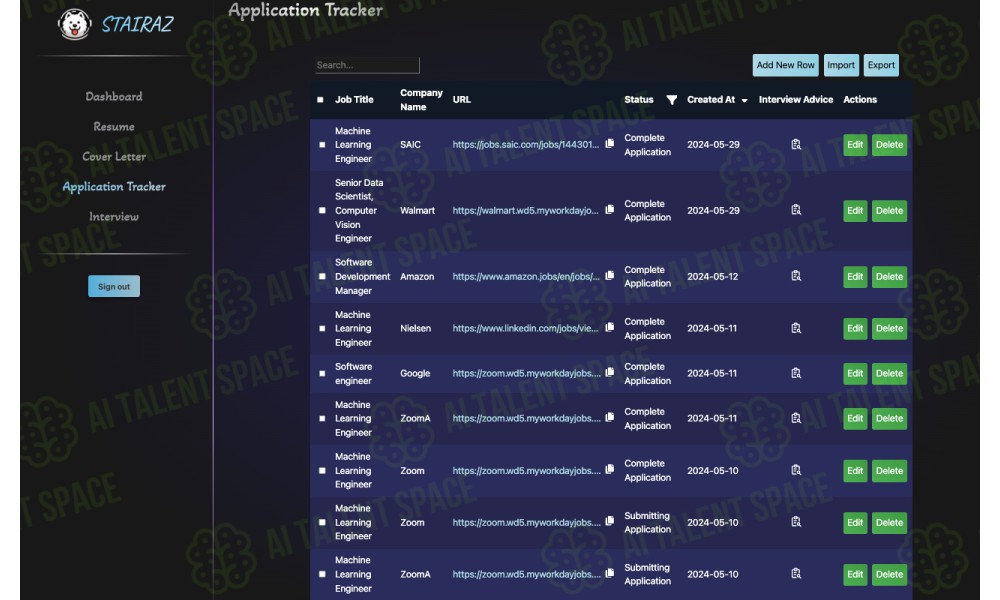Delete the Walmart application row

[x=889, y=210]
